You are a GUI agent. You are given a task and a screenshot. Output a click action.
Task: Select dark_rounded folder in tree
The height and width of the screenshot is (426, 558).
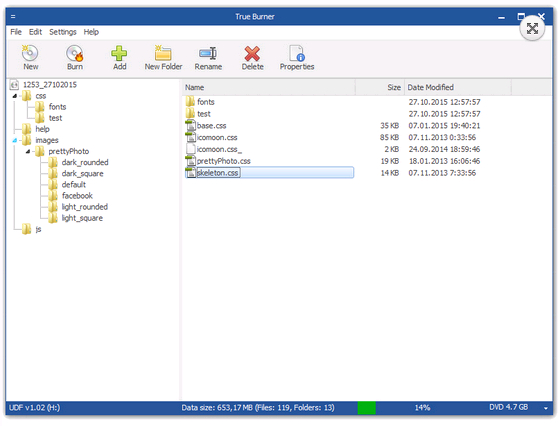click(85, 162)
